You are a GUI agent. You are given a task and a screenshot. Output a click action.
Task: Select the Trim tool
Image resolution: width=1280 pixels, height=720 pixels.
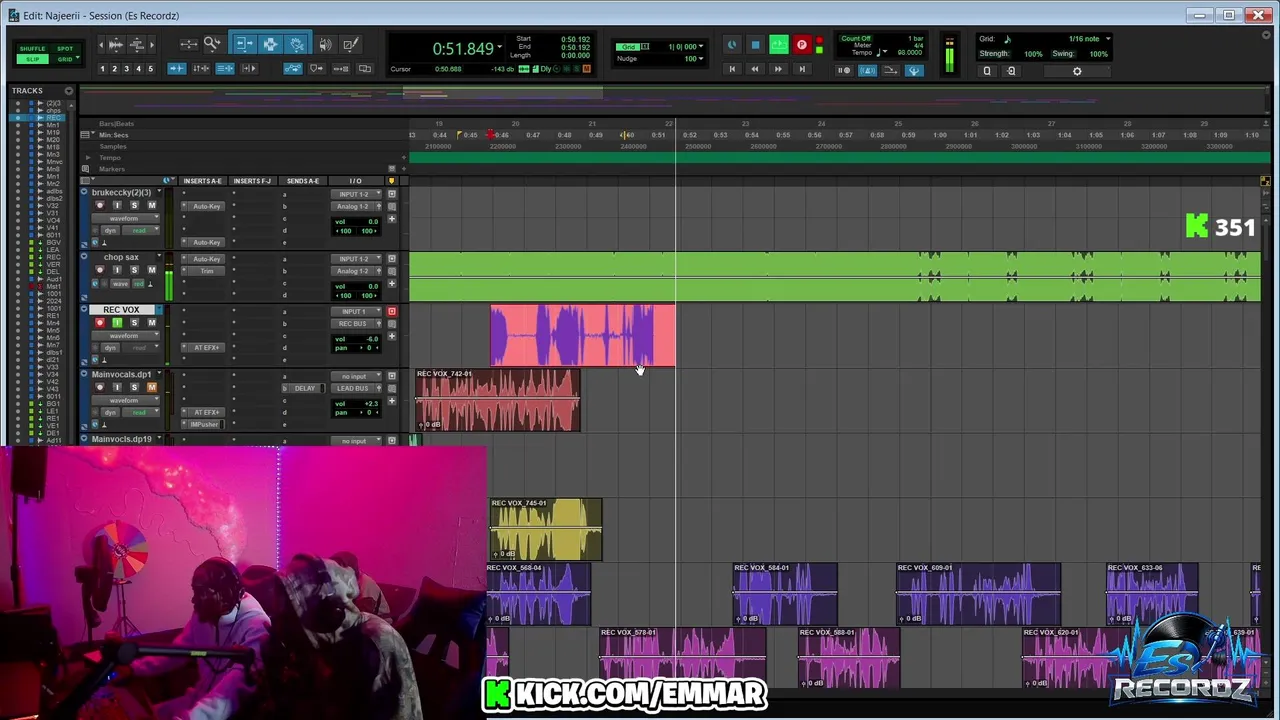pyautogui.click(x=245, y=44)
